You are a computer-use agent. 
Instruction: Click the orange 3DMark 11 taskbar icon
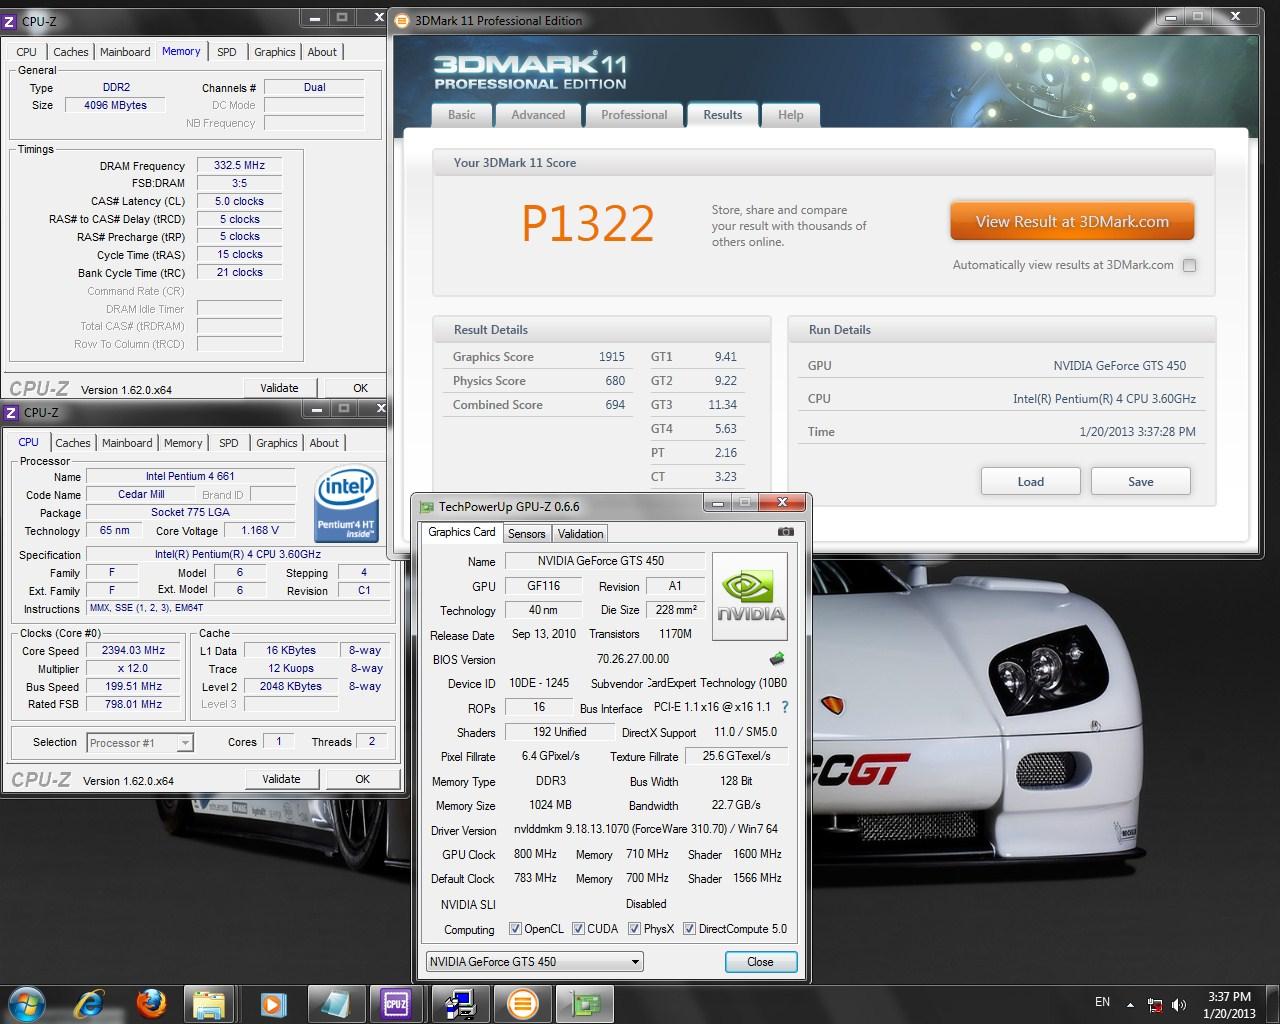[x=523, y=1003]
